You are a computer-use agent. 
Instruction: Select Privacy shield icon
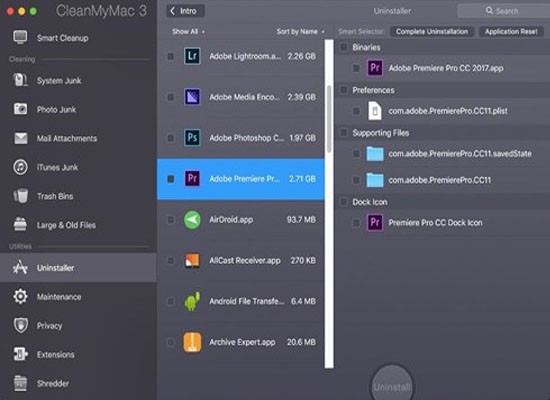click(21, 325)
